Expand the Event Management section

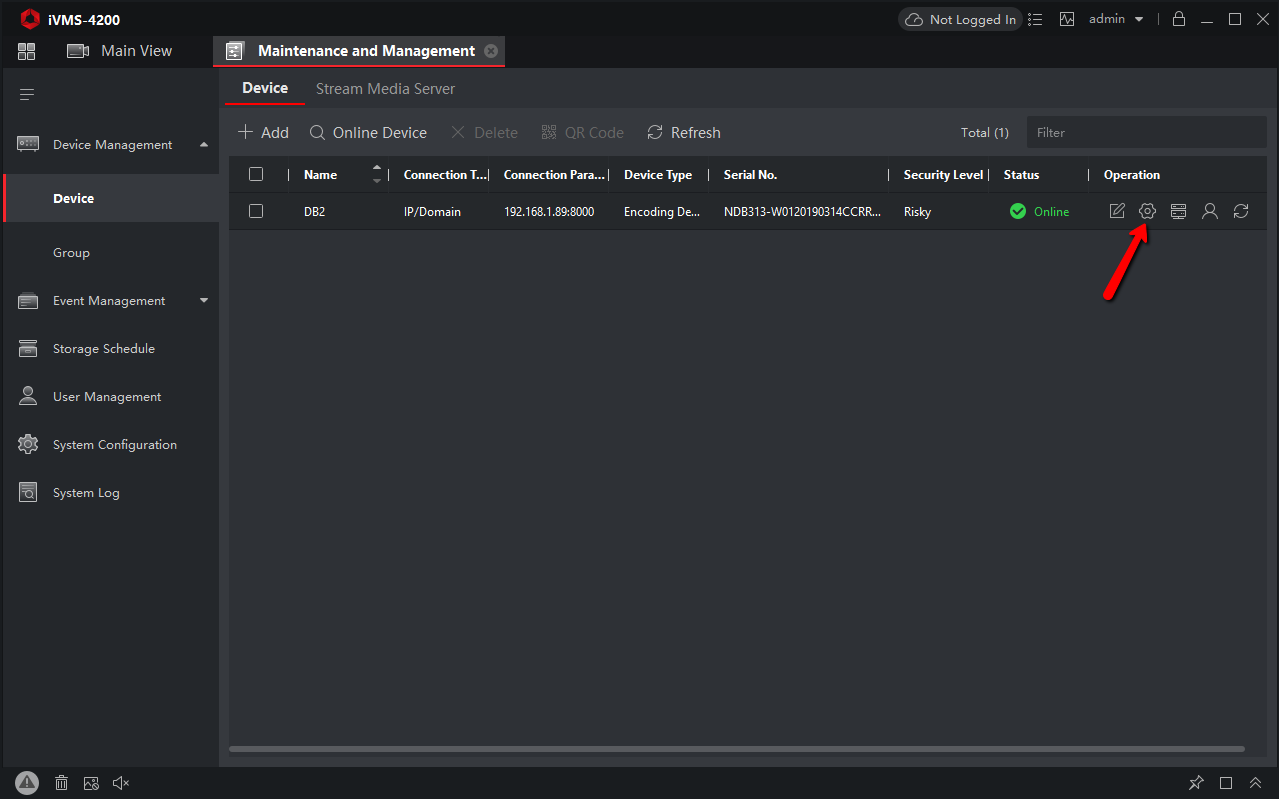coord(204,301)
